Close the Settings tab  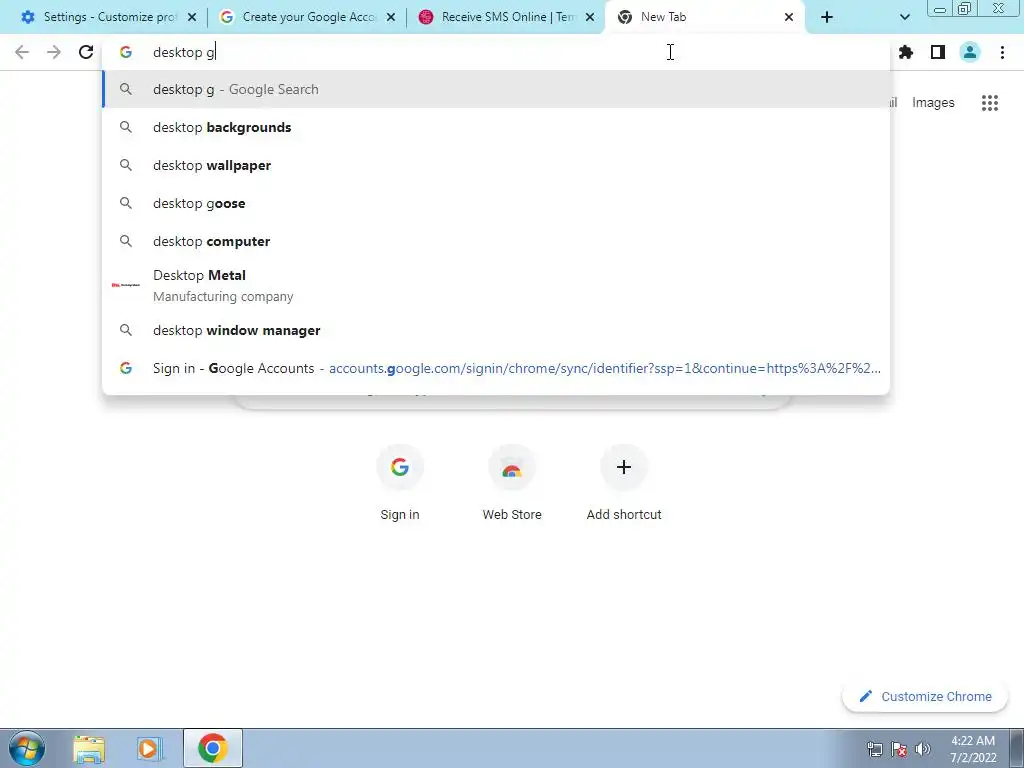192,17
